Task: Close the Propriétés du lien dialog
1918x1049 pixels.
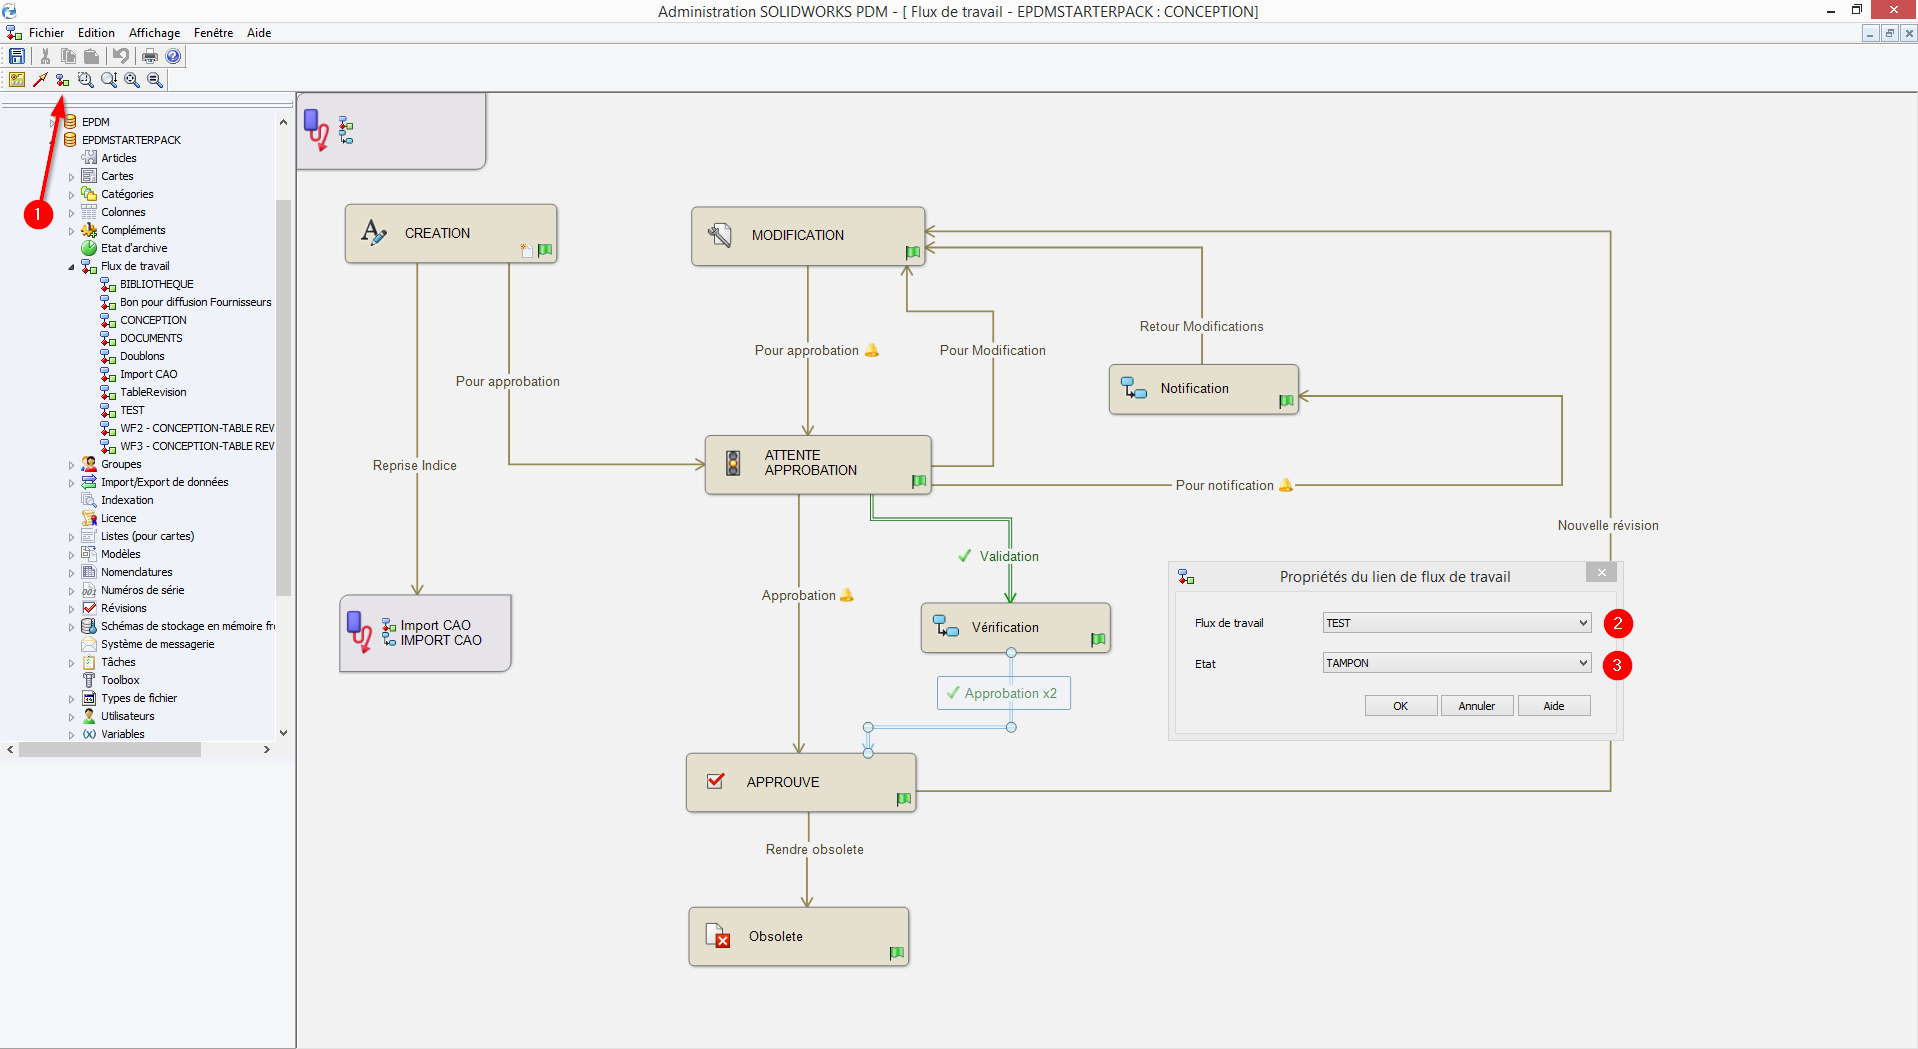Action: (x=1601, y=573)
